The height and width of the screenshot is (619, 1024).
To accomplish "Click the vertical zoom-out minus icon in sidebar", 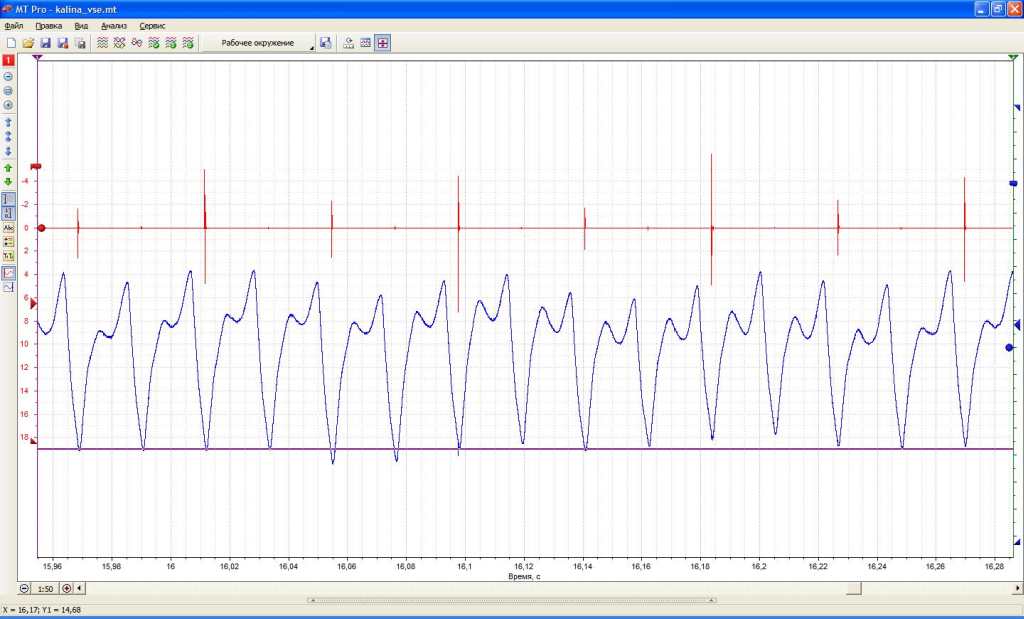I will 8,76.
